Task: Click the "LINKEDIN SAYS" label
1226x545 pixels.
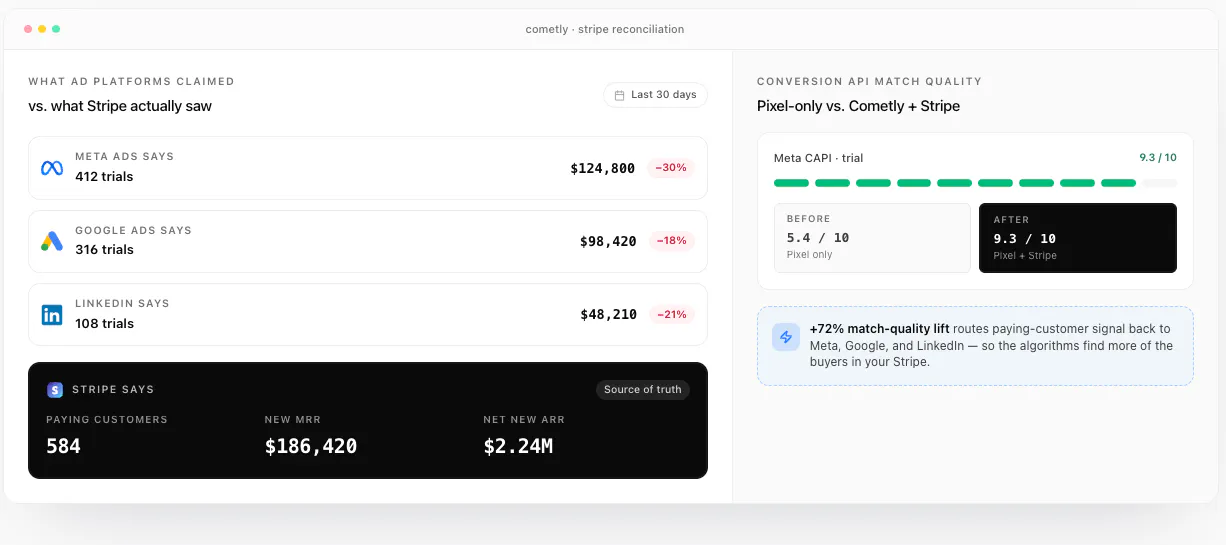Action: click(122, 303)
